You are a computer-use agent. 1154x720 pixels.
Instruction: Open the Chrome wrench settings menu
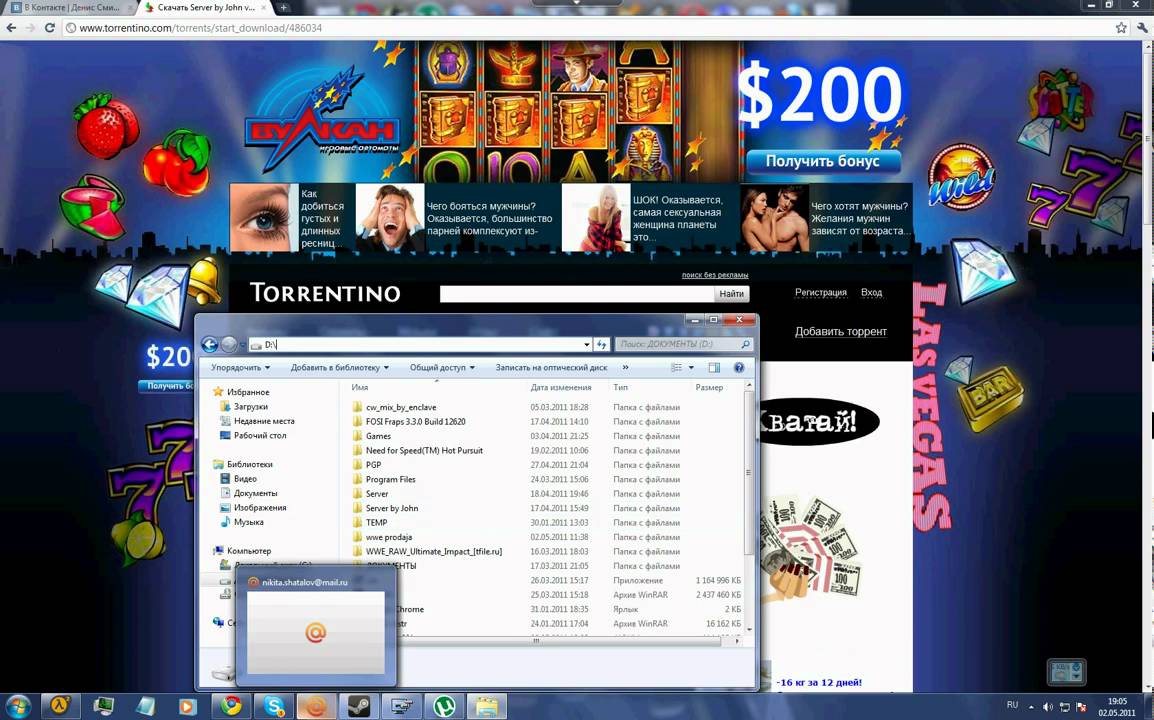tap(1141, 28)
